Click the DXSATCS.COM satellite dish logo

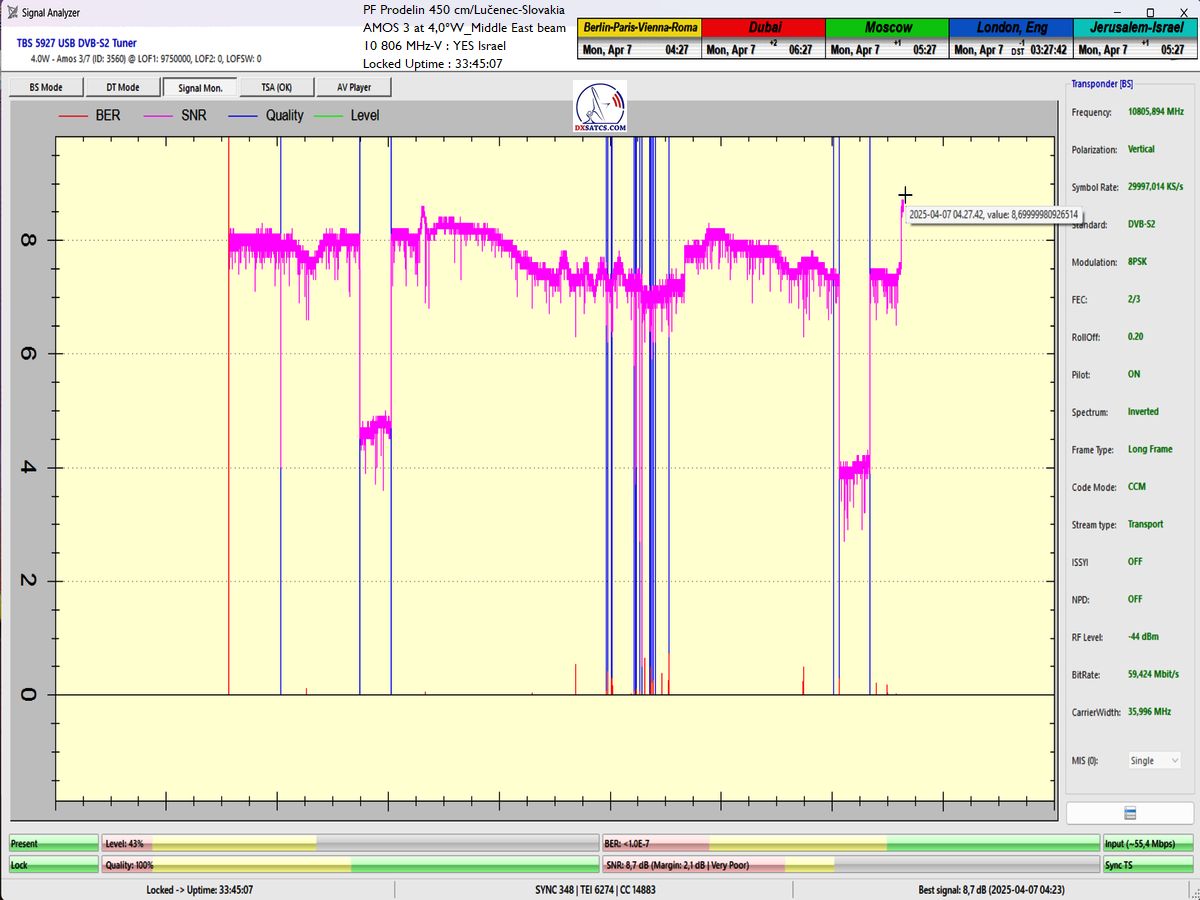click(601, 108)
